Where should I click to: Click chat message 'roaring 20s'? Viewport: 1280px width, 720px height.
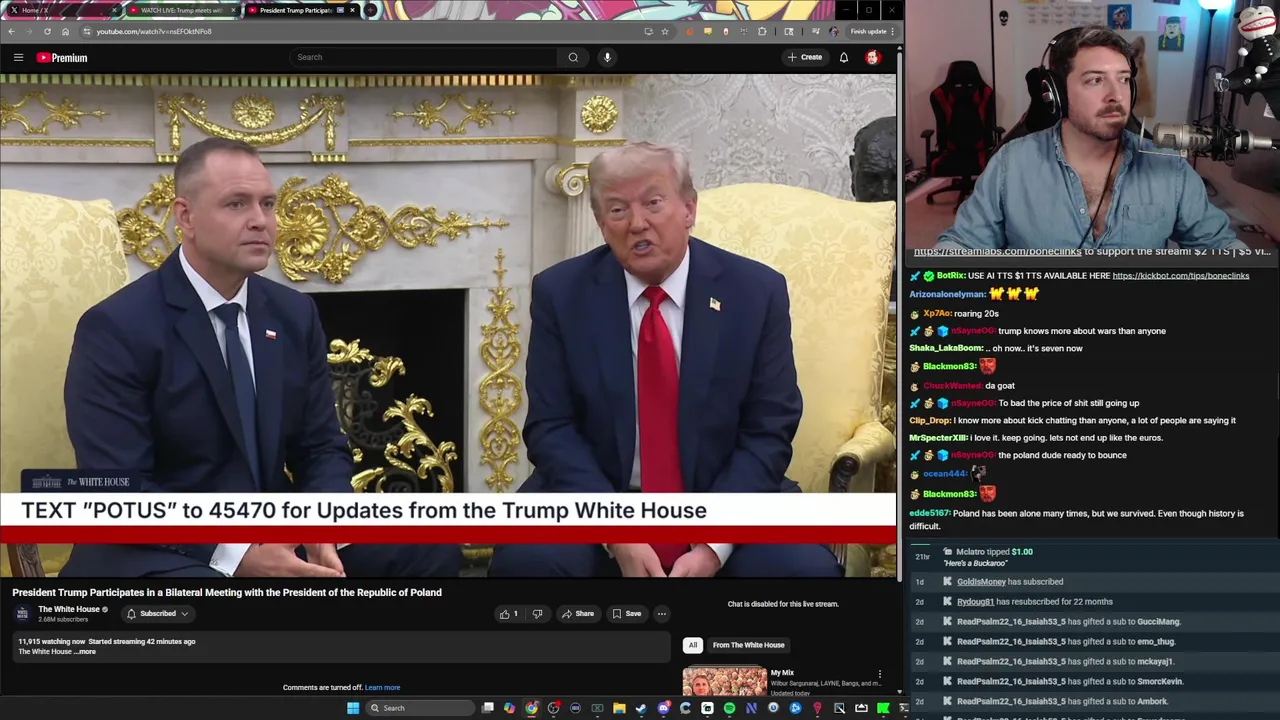[x=976, y=313]
